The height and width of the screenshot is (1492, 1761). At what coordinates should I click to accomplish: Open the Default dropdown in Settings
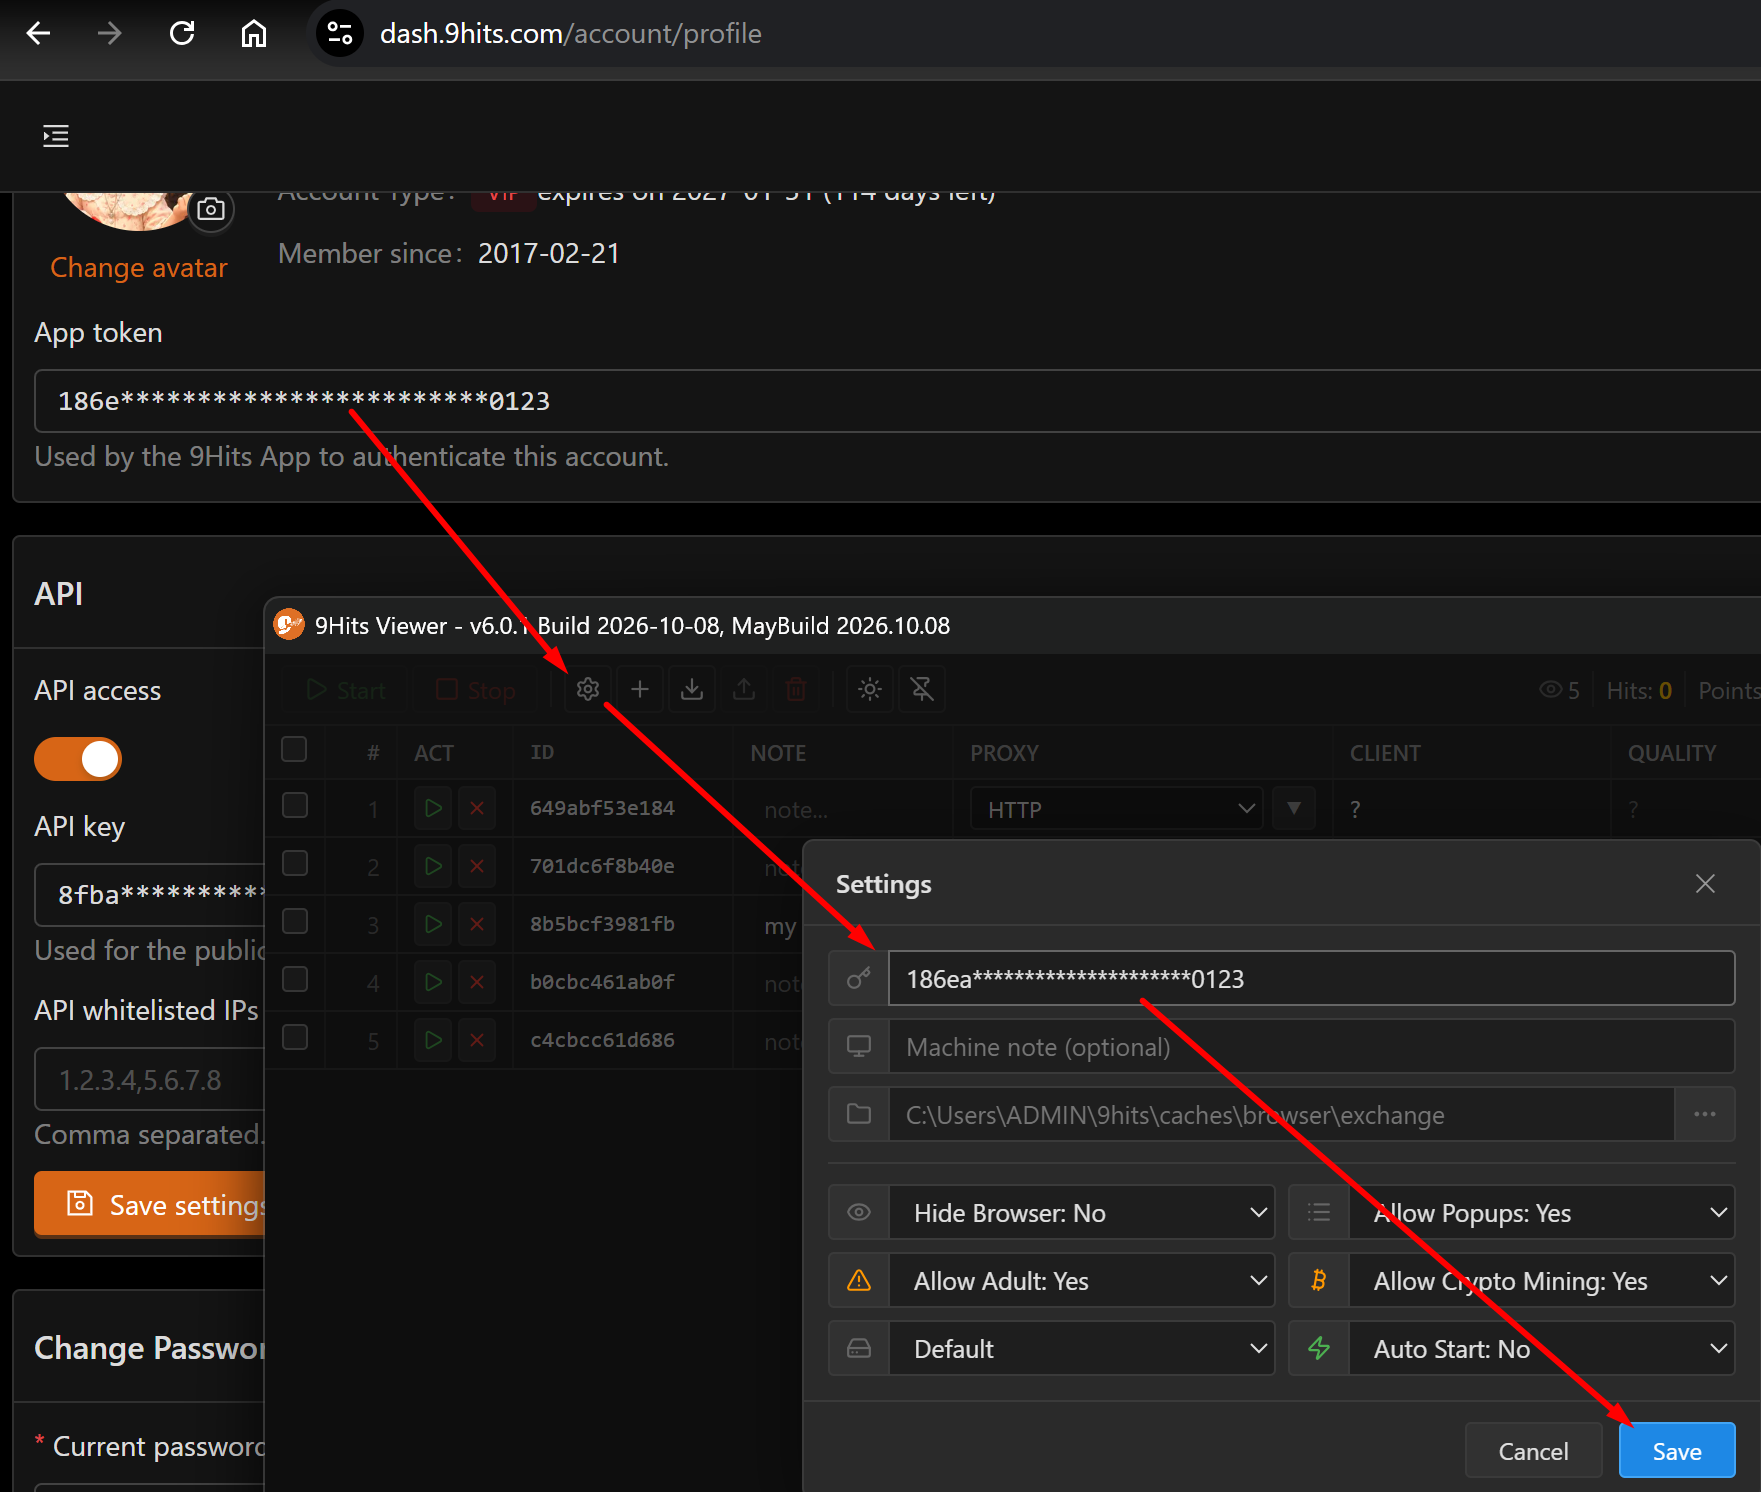pos(1082,1349)
